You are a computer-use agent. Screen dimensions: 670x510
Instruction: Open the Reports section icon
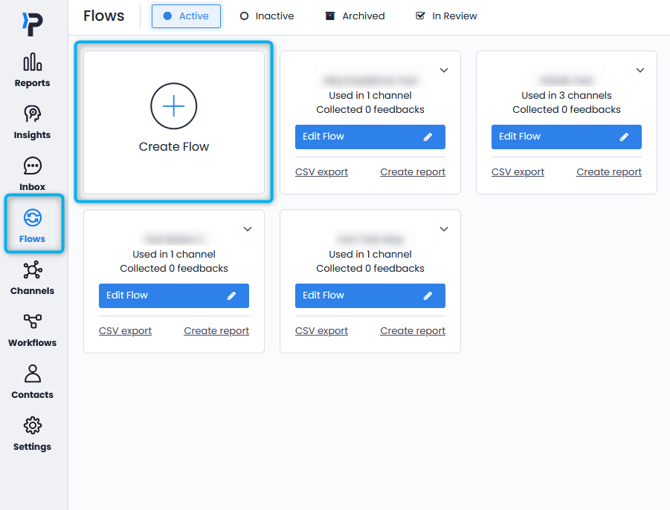tap(32, 63)
